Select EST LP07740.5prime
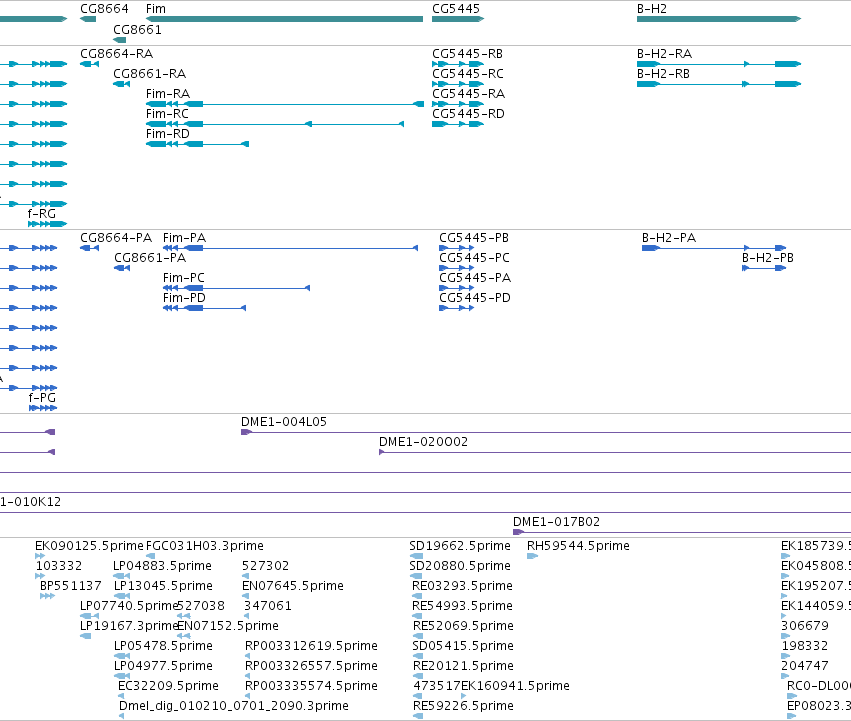This screenshot has width=851, height=721. point(129,606)
